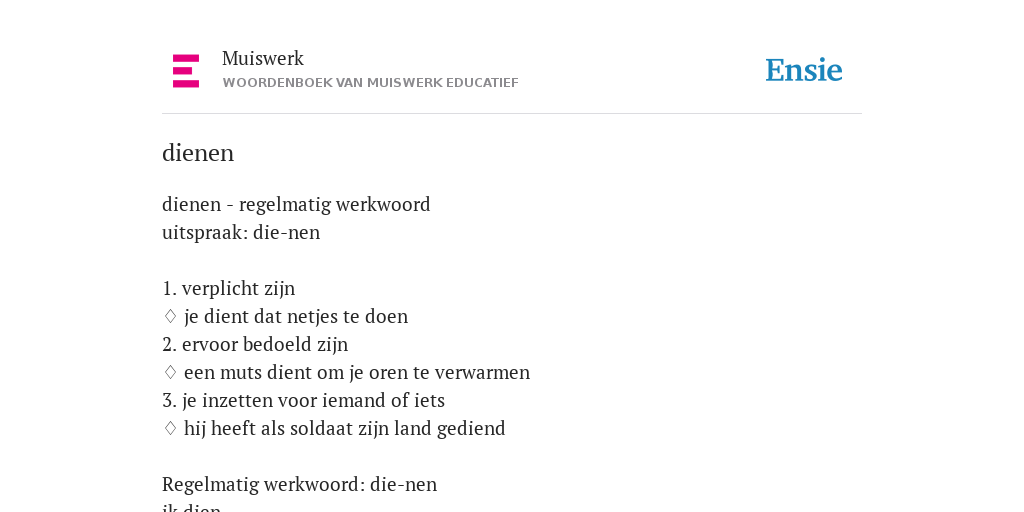This screenshot has height=512, width=1024.
Task: Click diamond bullet before 'een muts dient'
Action: (170, 373)
